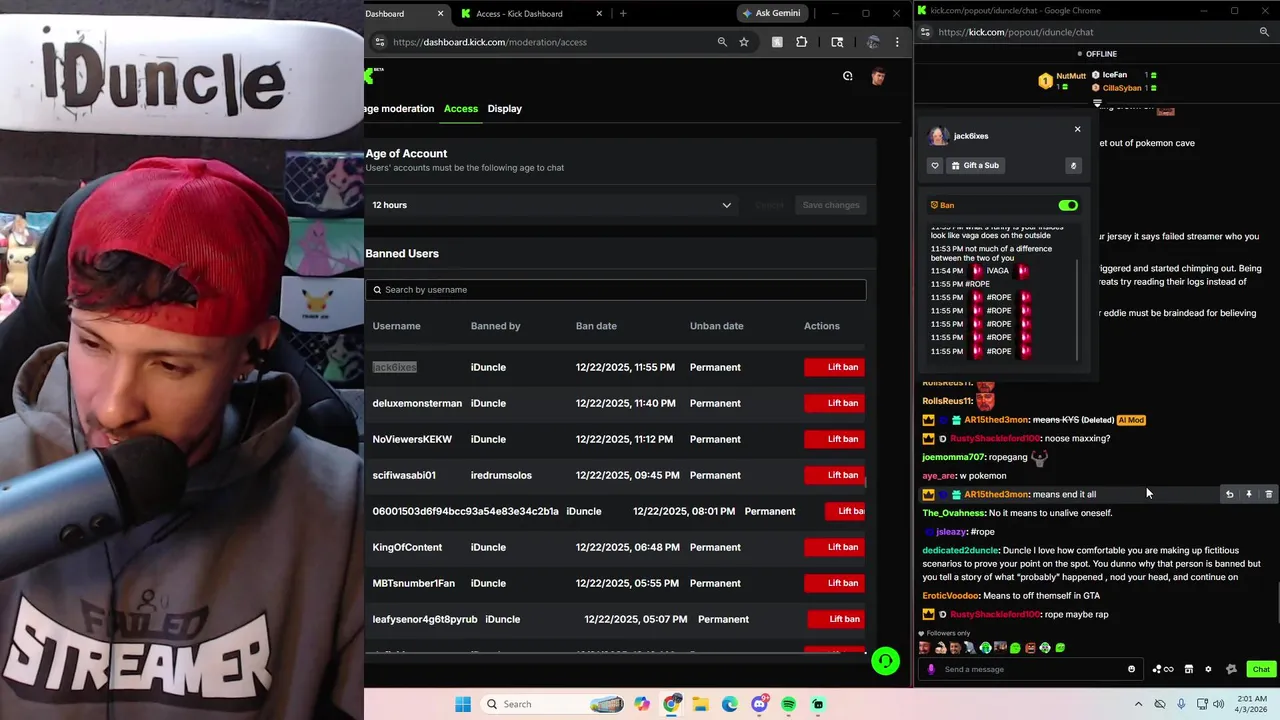Open Chrome's three-dot menu in dashboard window
Screen dimensions: 1280x720
click(x=897, y=42)
